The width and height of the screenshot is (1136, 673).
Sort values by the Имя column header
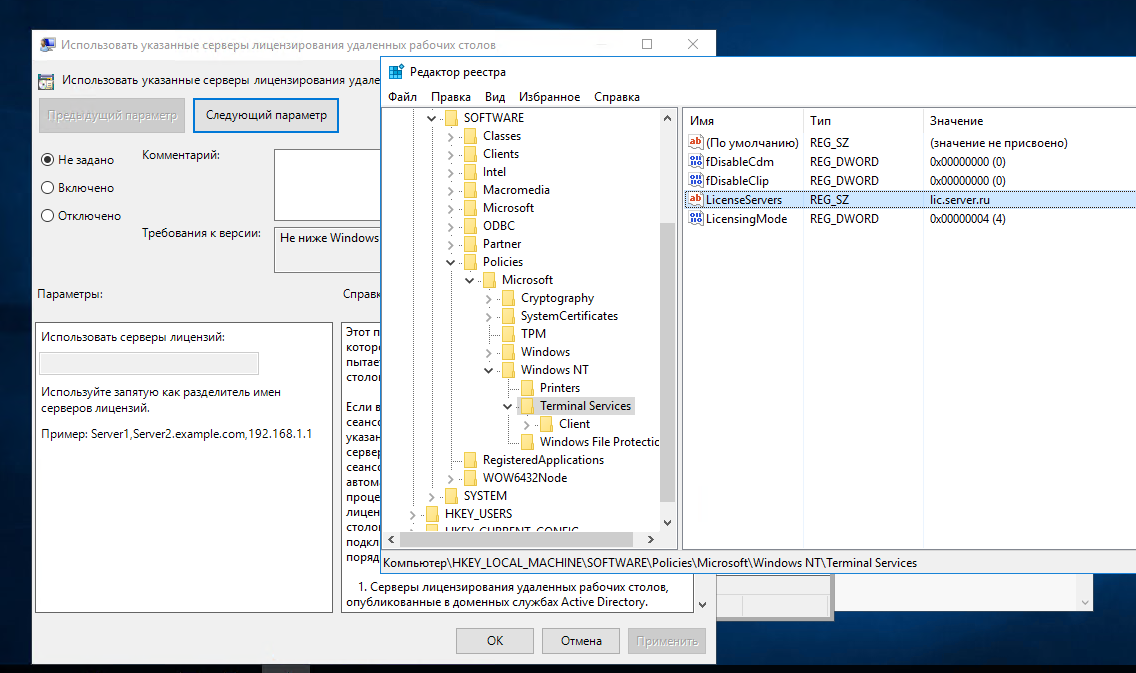[743, 121]
